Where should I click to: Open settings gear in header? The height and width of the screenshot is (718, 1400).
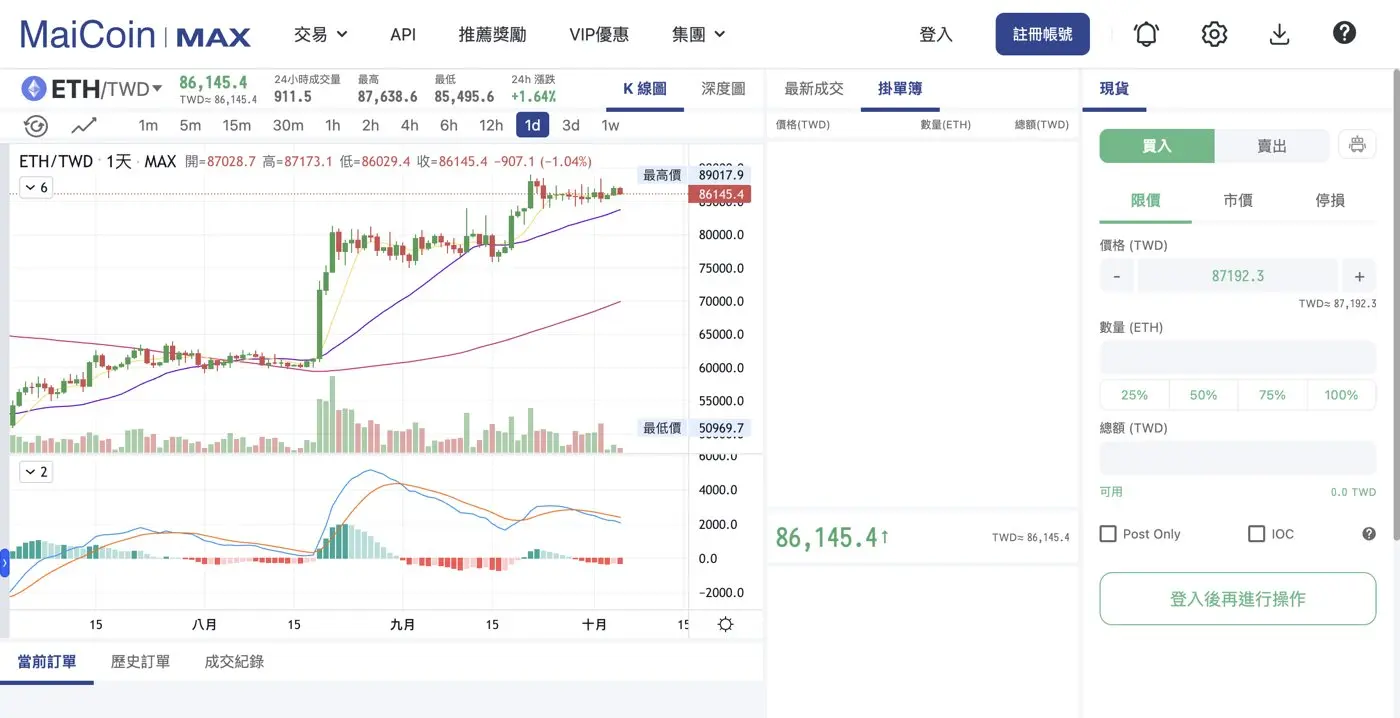(x=1214, y=34)
